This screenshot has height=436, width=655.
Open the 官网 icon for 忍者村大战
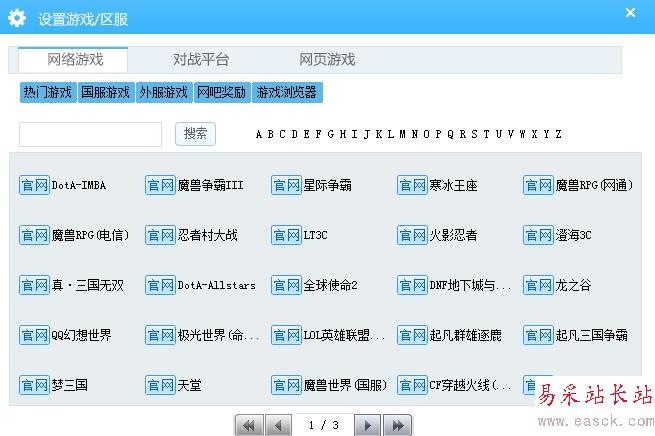[x=160, y=235]
